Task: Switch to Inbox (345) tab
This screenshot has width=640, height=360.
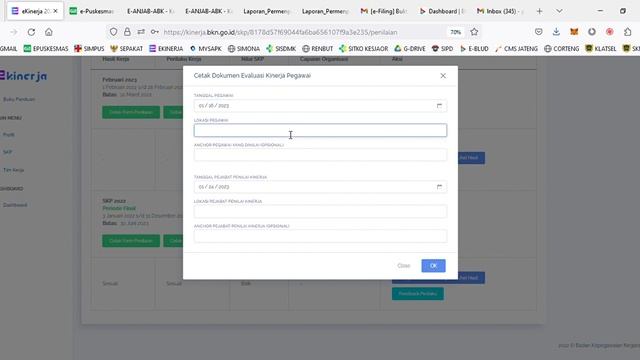Action: (500, 11)
